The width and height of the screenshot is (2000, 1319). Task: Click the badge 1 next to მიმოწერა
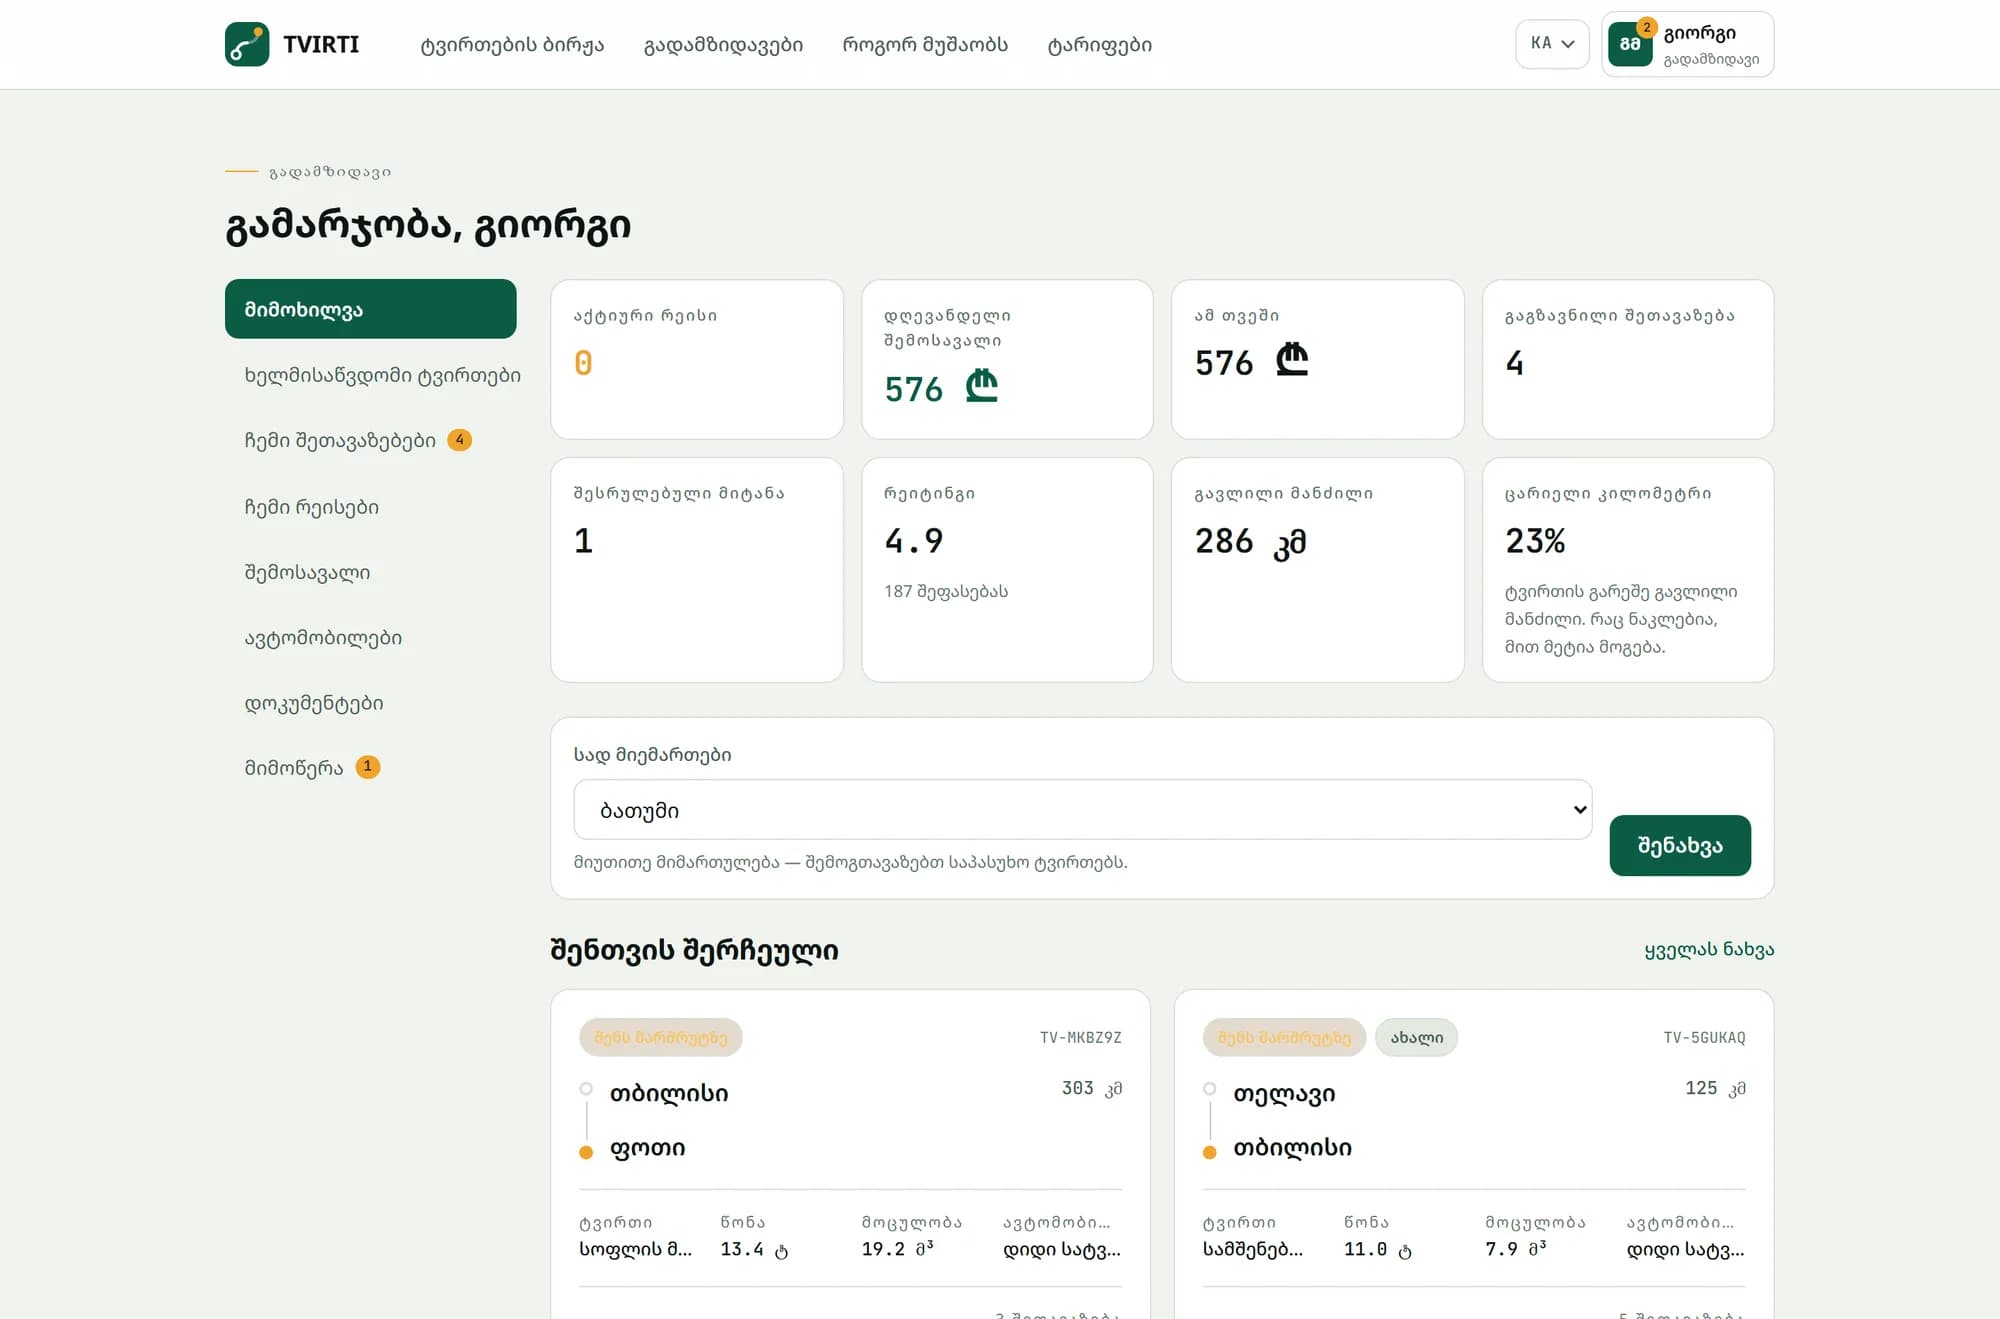(x=367, y=767)
